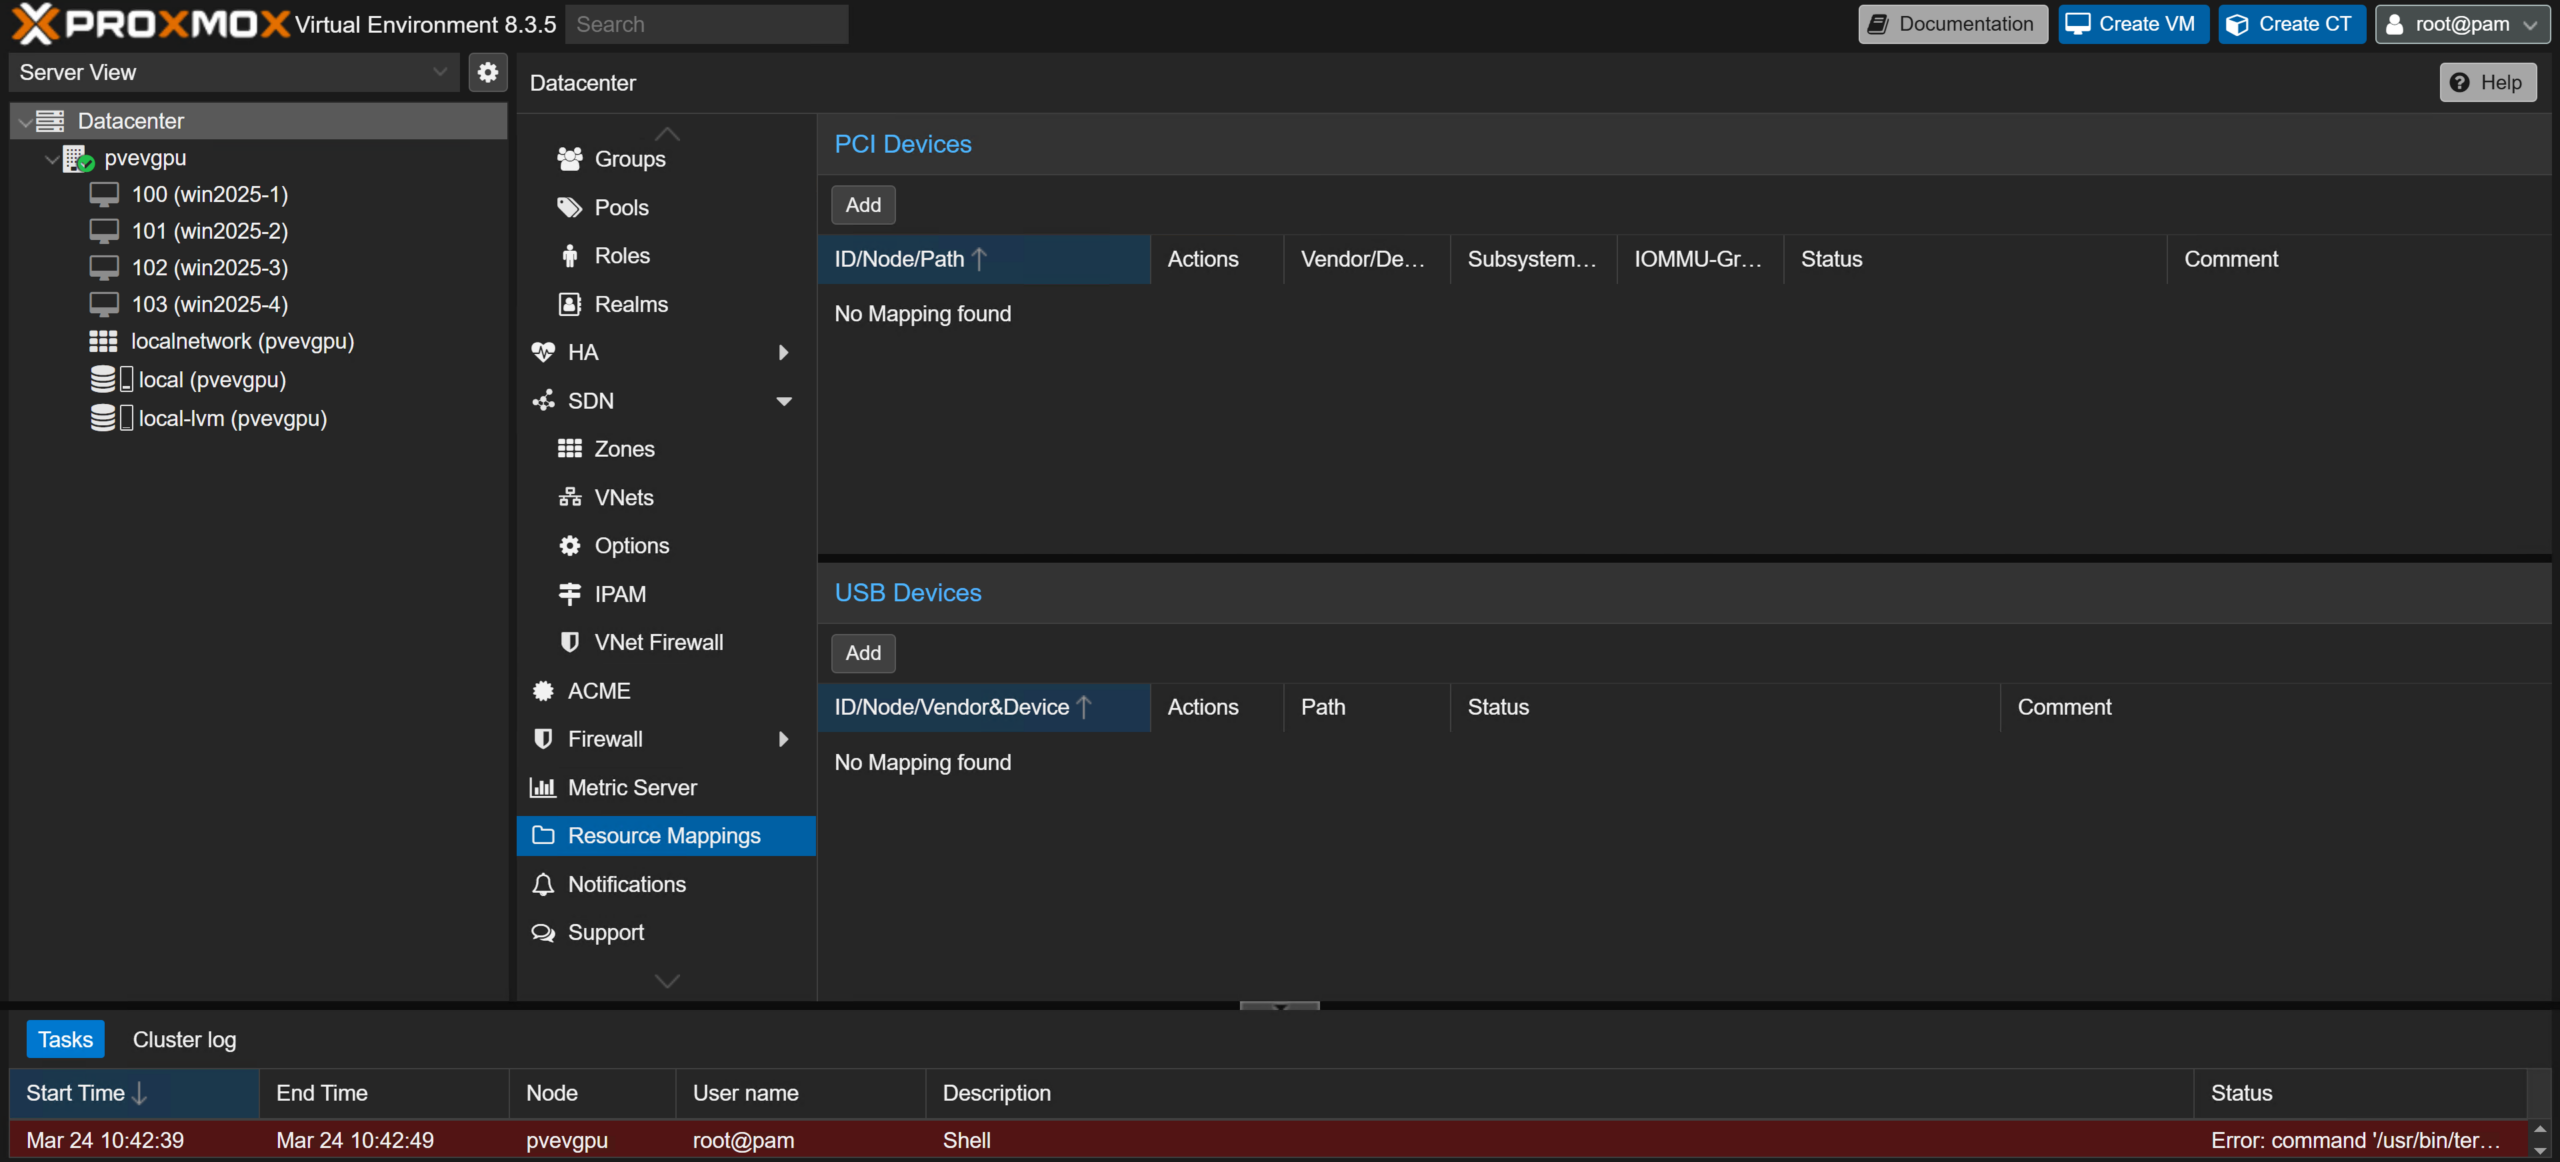The height and width of the screenshot is (1162, 2560).
Task: Click the IOMMU-Group column header
Action: click(x=1700, y=259)
